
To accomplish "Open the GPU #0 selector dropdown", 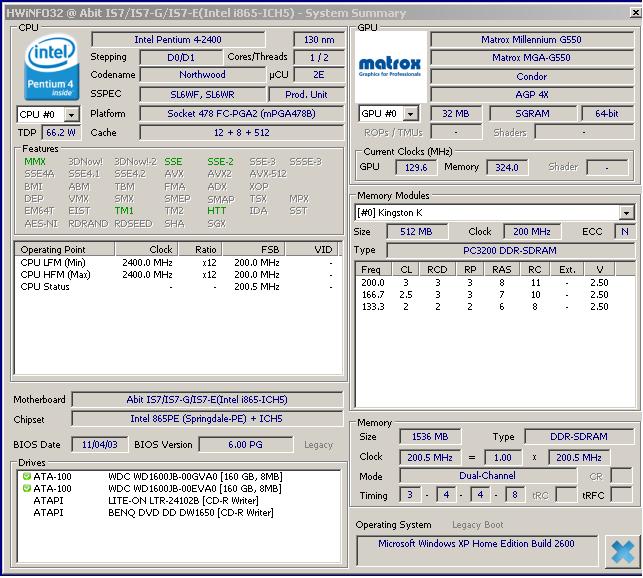I will 410,114.
